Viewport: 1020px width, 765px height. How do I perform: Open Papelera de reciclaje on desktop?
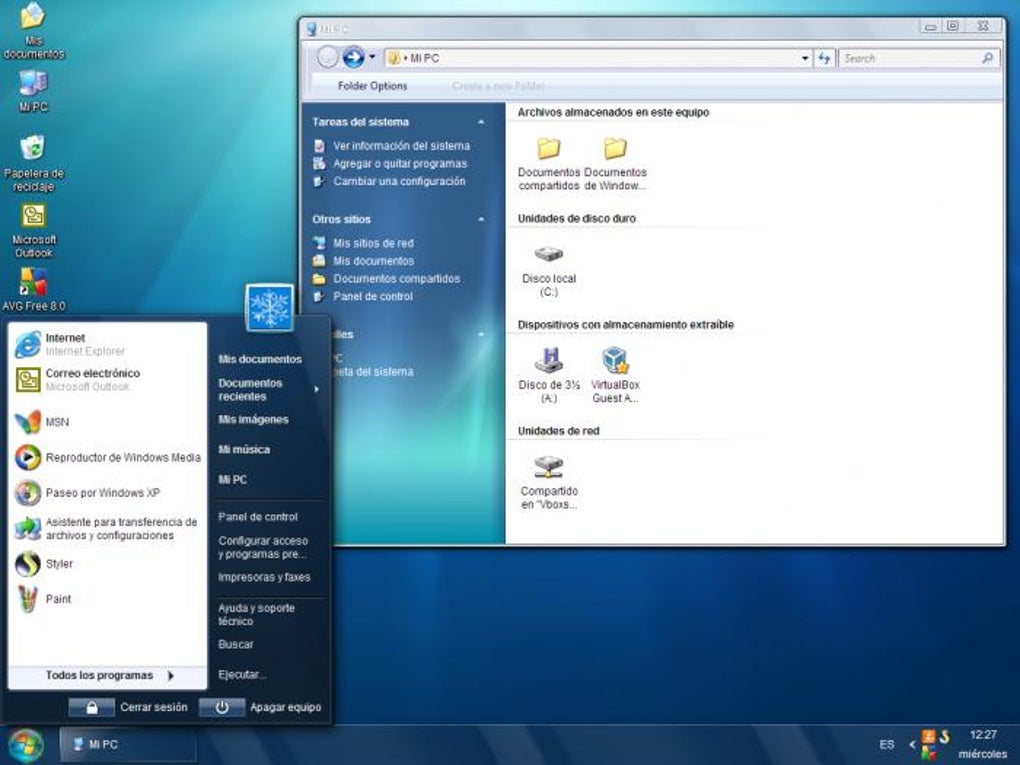33,163
